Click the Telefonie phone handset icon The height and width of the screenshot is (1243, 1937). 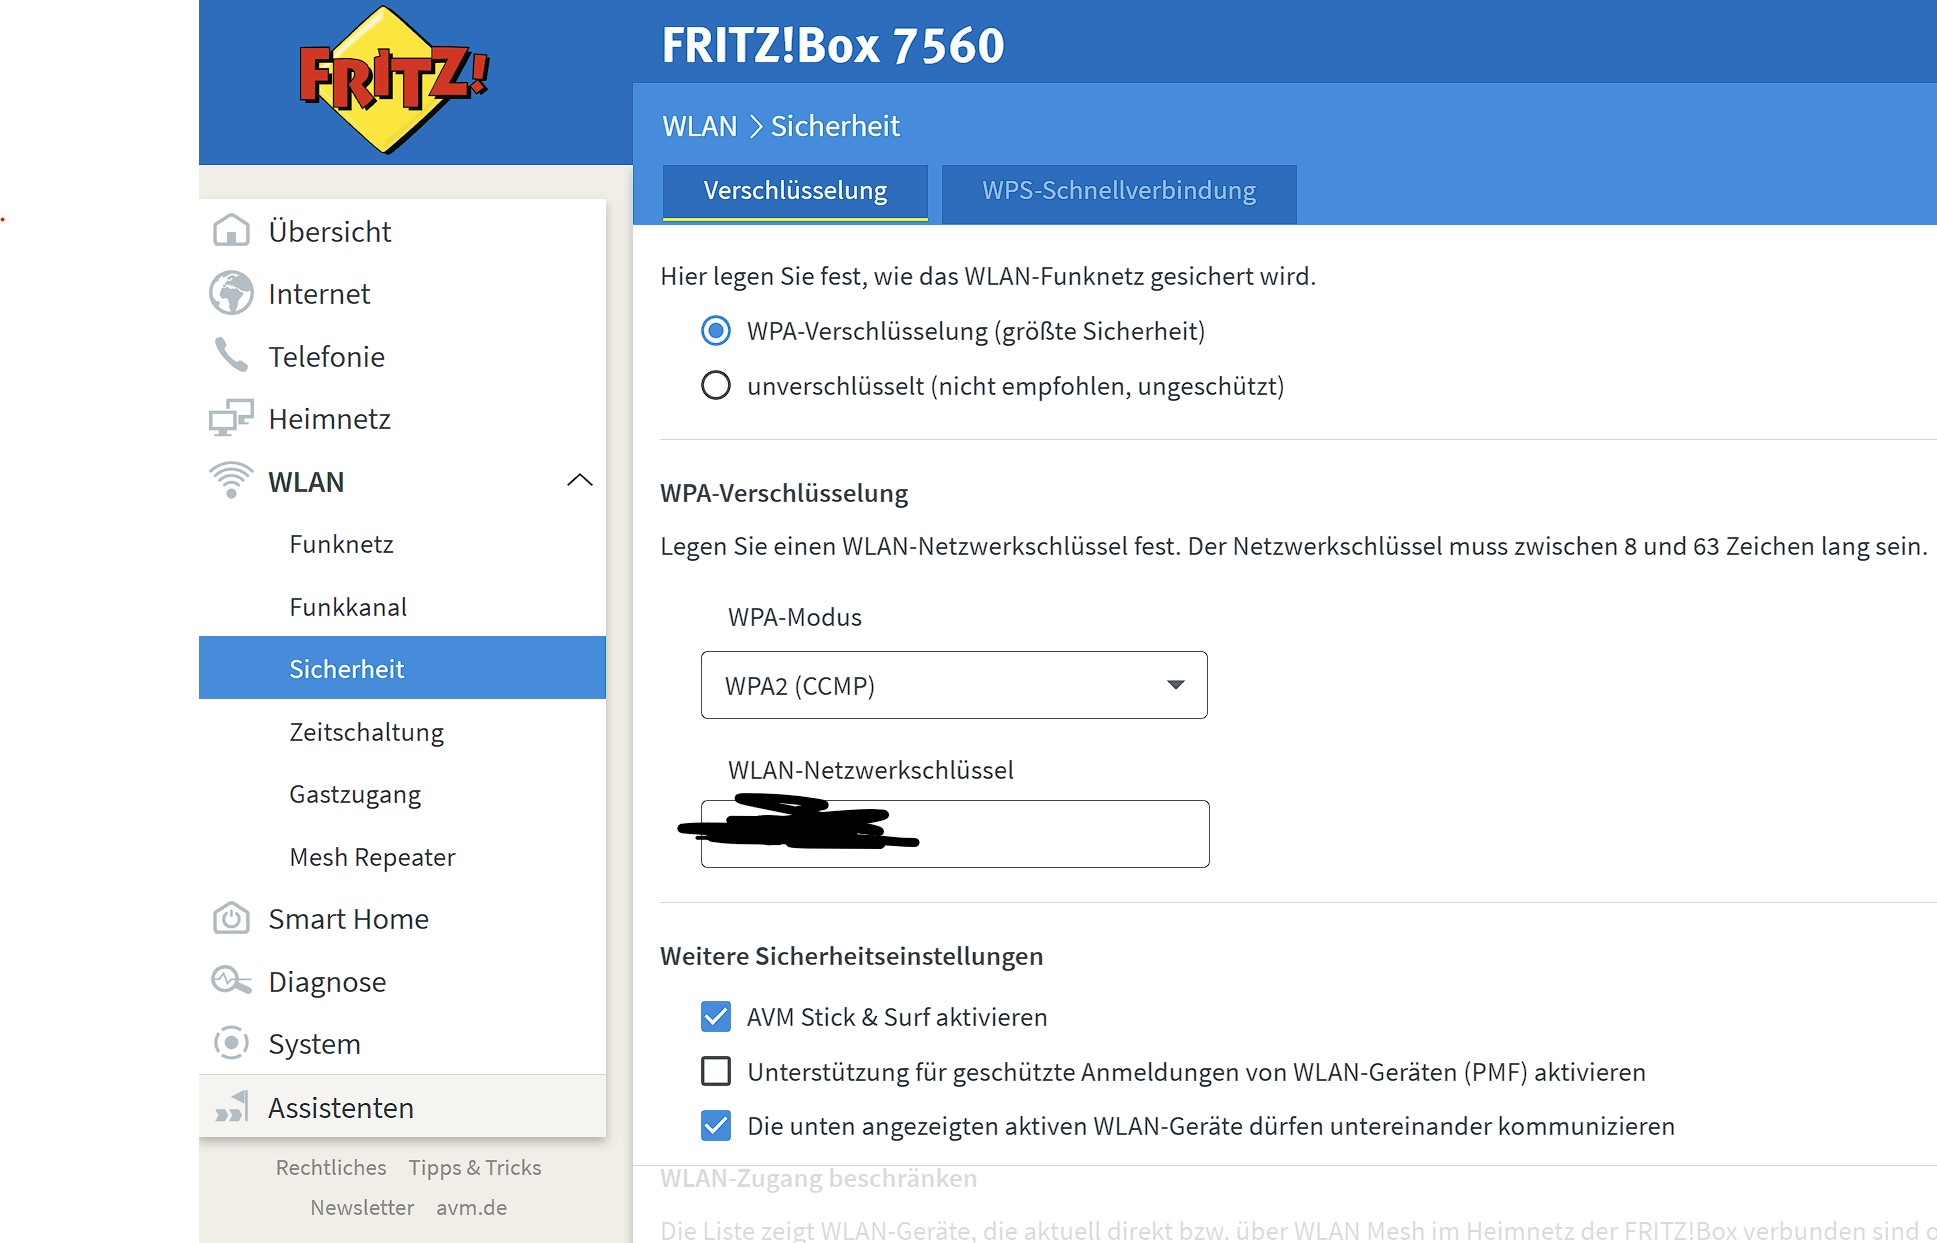coord(231,355)
